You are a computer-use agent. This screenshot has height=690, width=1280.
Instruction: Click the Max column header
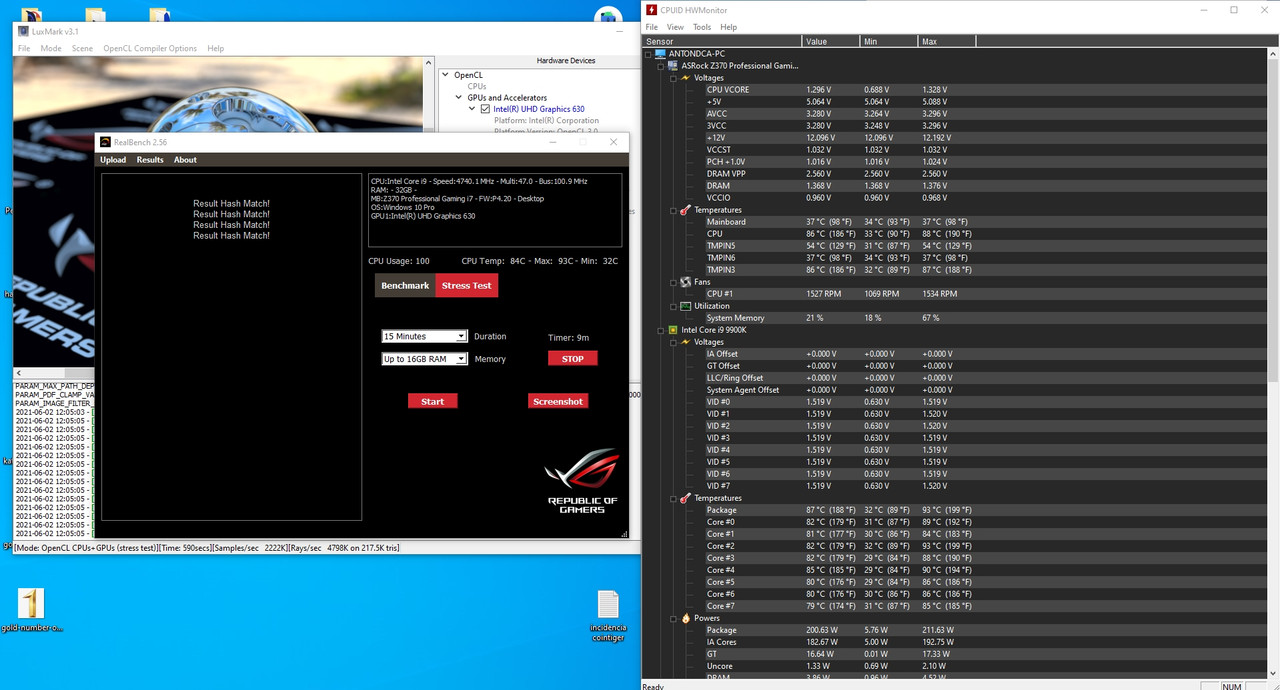[947, 41]
